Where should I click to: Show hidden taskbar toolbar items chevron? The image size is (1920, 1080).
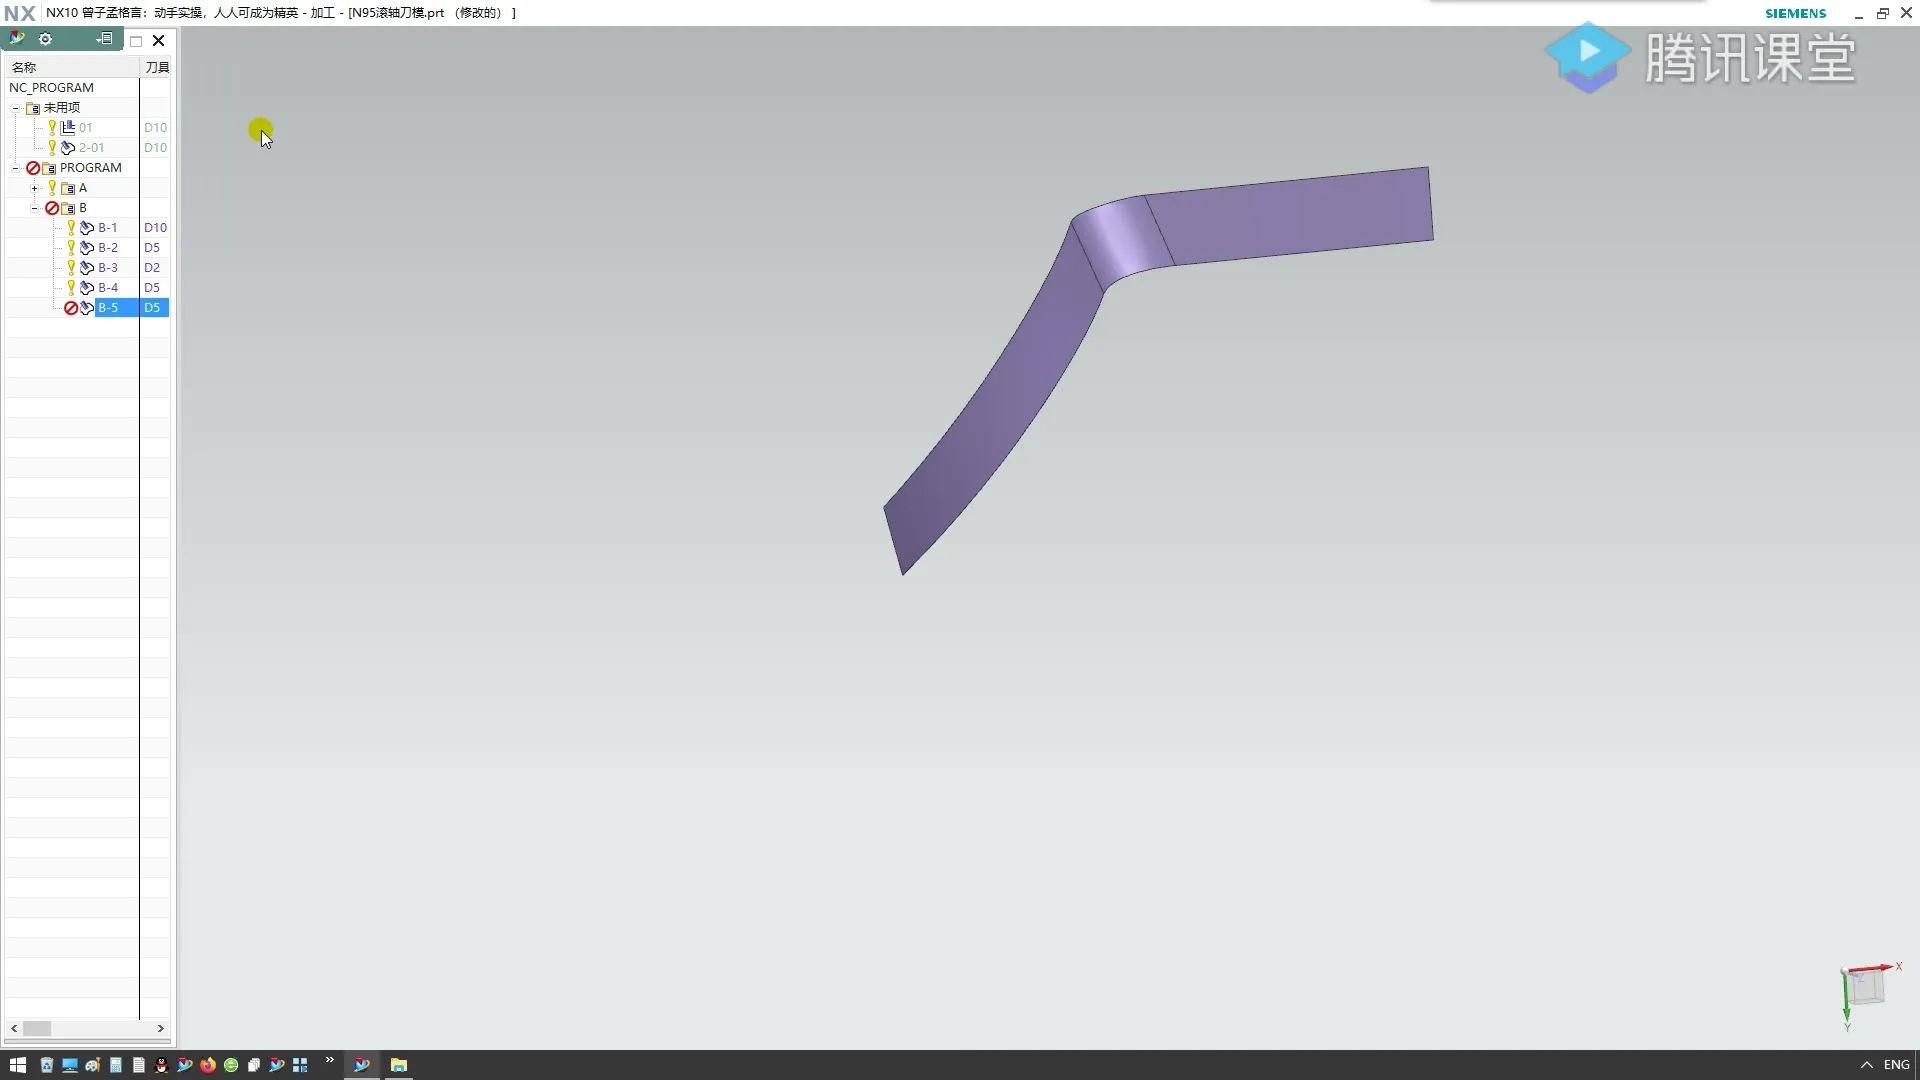tap(329, 1060)
